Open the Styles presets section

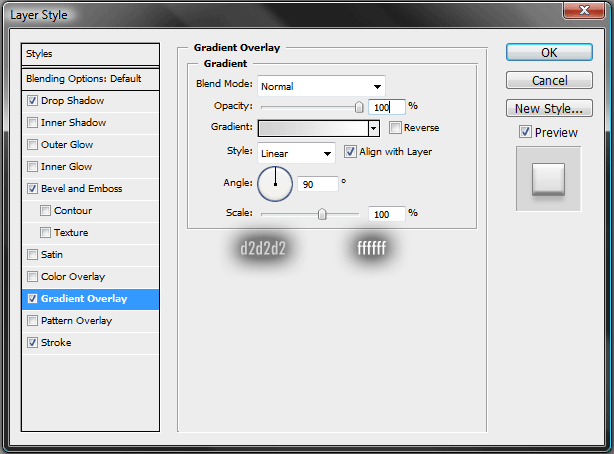[90, 54]
